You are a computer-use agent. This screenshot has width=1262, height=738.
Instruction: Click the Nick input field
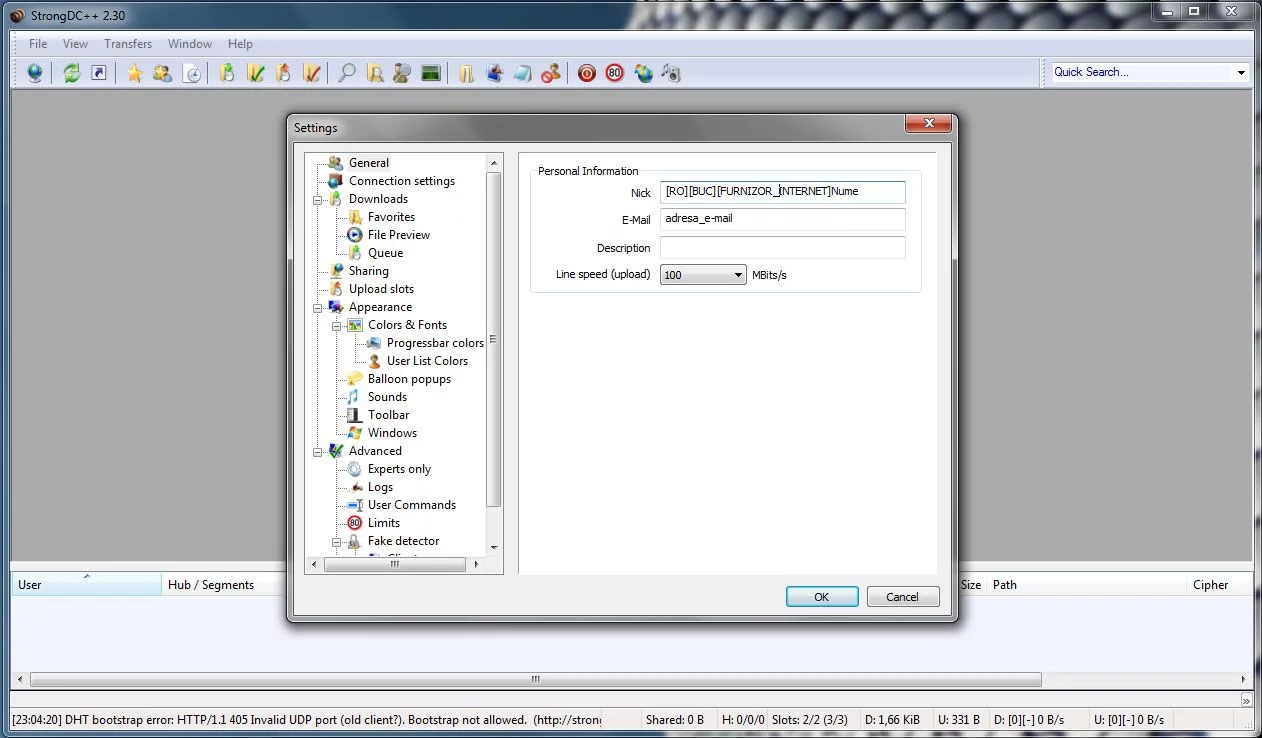click(x=783, y=192)
